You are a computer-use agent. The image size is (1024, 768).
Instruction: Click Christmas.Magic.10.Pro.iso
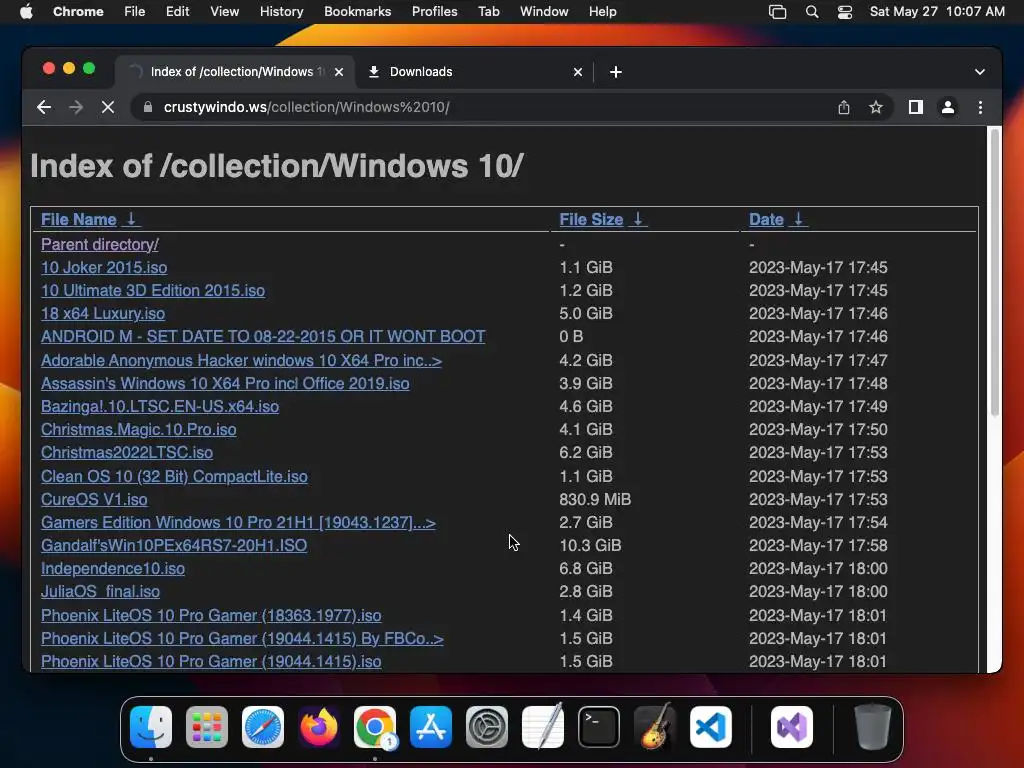(138, 429)
